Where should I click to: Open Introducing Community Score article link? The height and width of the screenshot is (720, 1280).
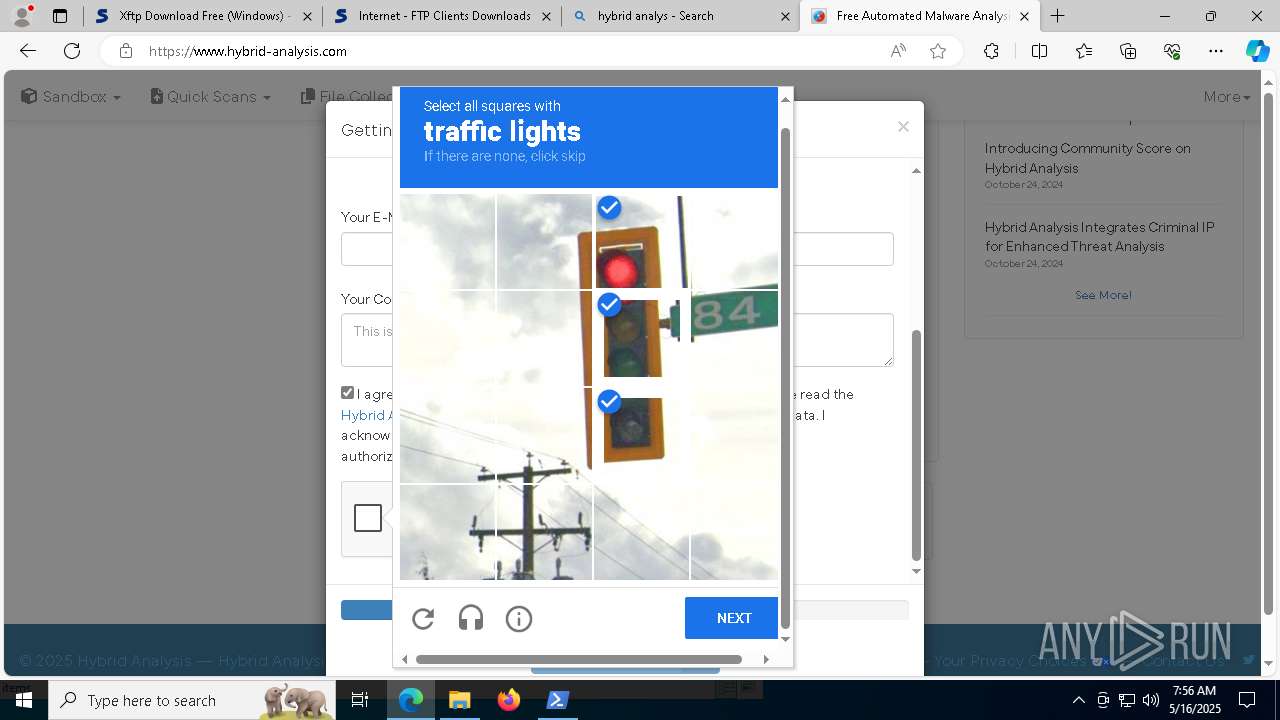click(x=1087, y=158)
